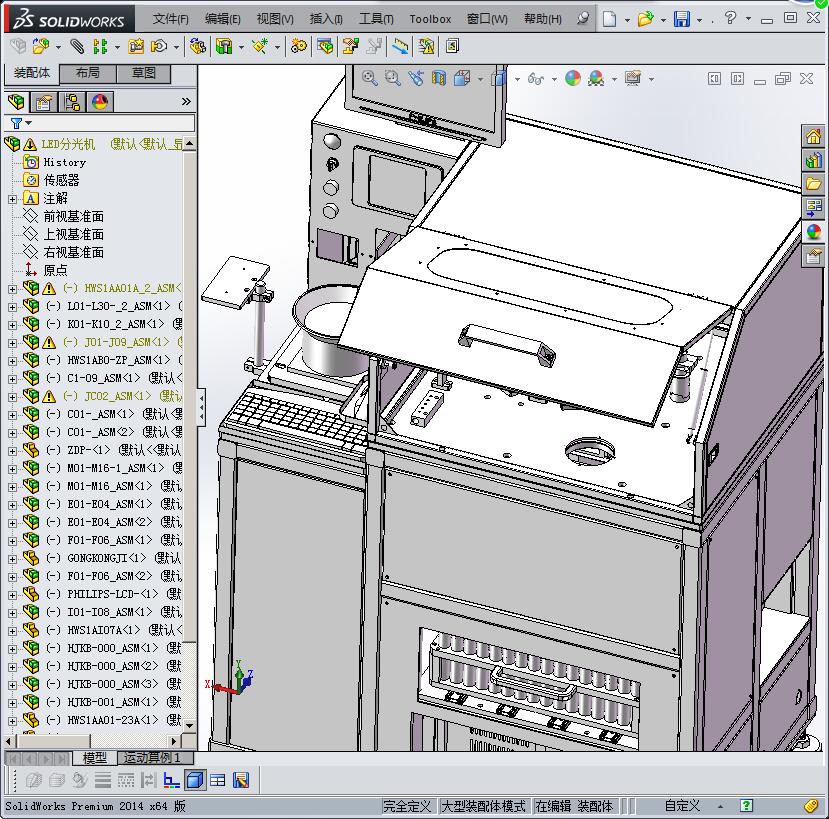Click the New document icon

(x=609, y=19)
